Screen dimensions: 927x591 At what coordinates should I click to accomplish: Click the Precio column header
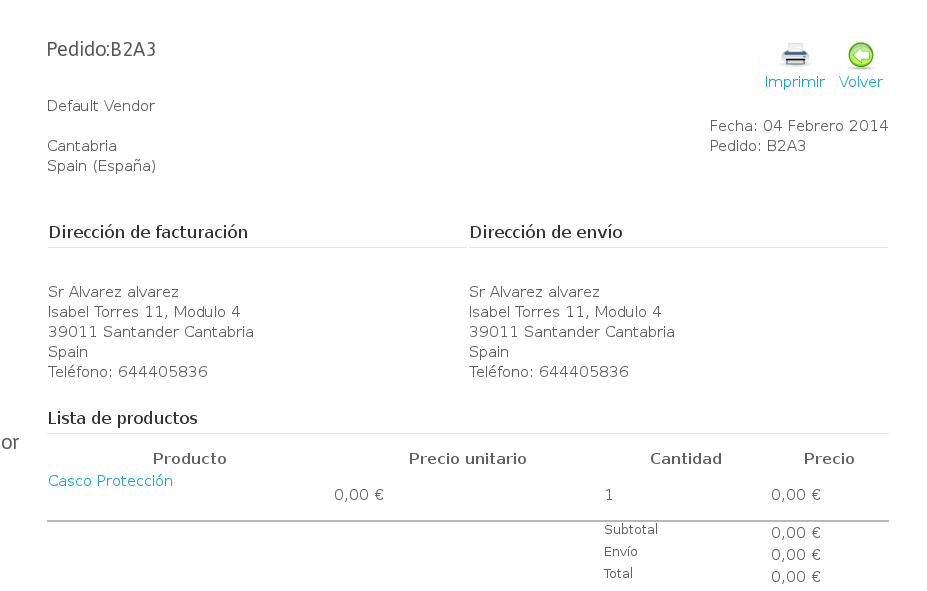829,459
